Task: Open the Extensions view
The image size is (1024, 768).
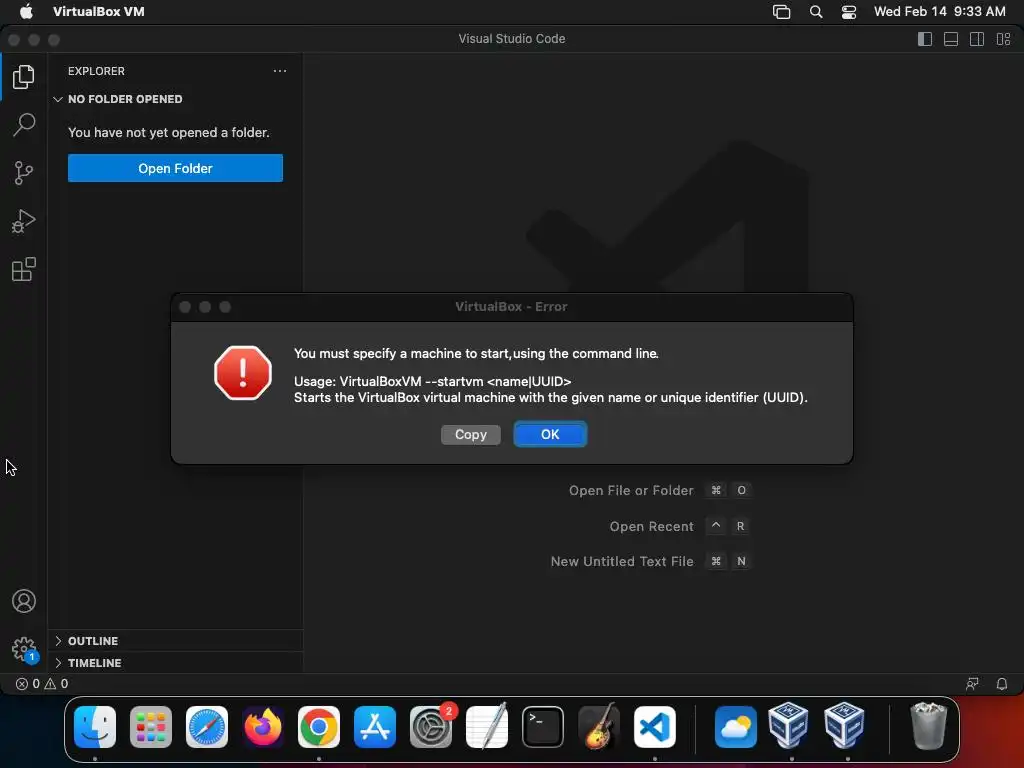Action: coord(24,269)
